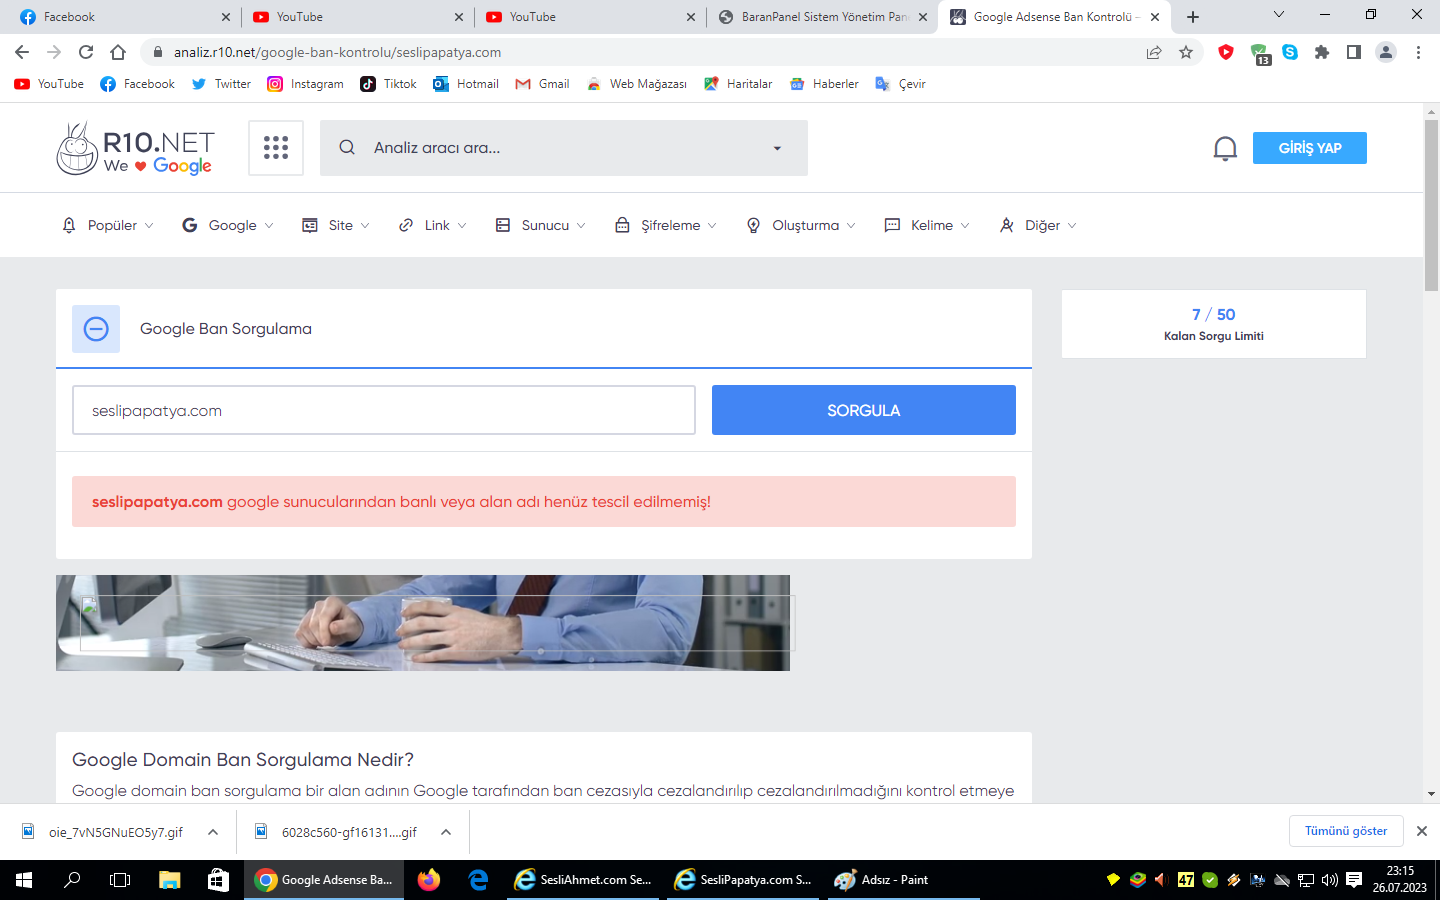This screenshot has height=900, width=1440.
Task: Open Microsoft Store from the taskbar
Action: pos(217,880)
